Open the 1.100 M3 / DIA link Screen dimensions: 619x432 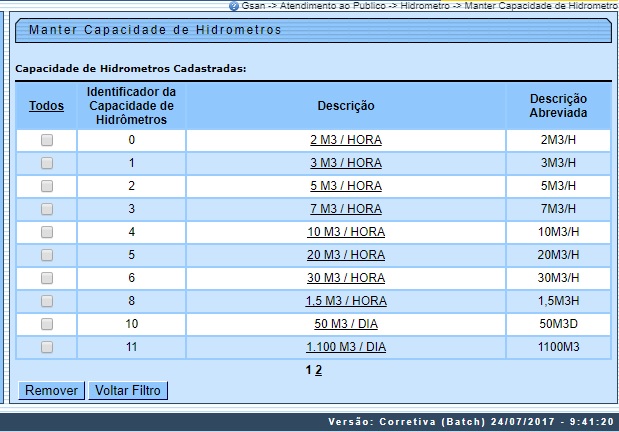[x=346, y=347]
